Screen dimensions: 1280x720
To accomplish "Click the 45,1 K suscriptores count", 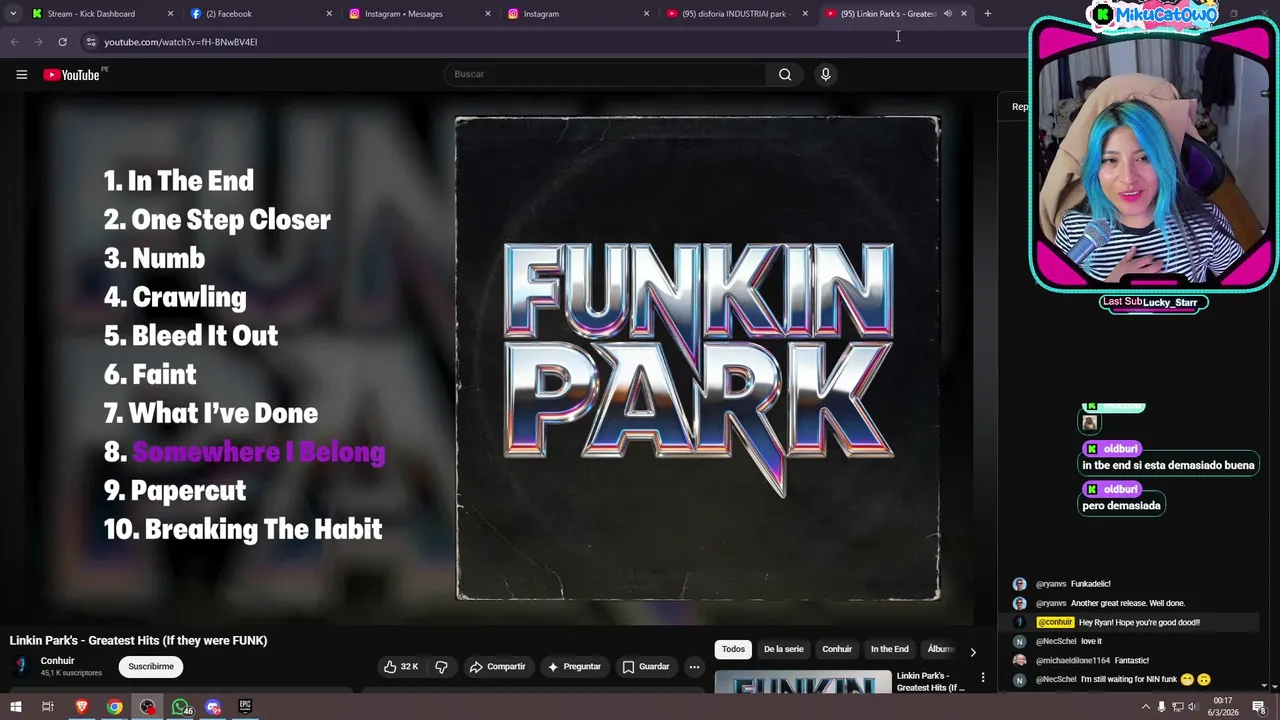I will click(71, 673).
